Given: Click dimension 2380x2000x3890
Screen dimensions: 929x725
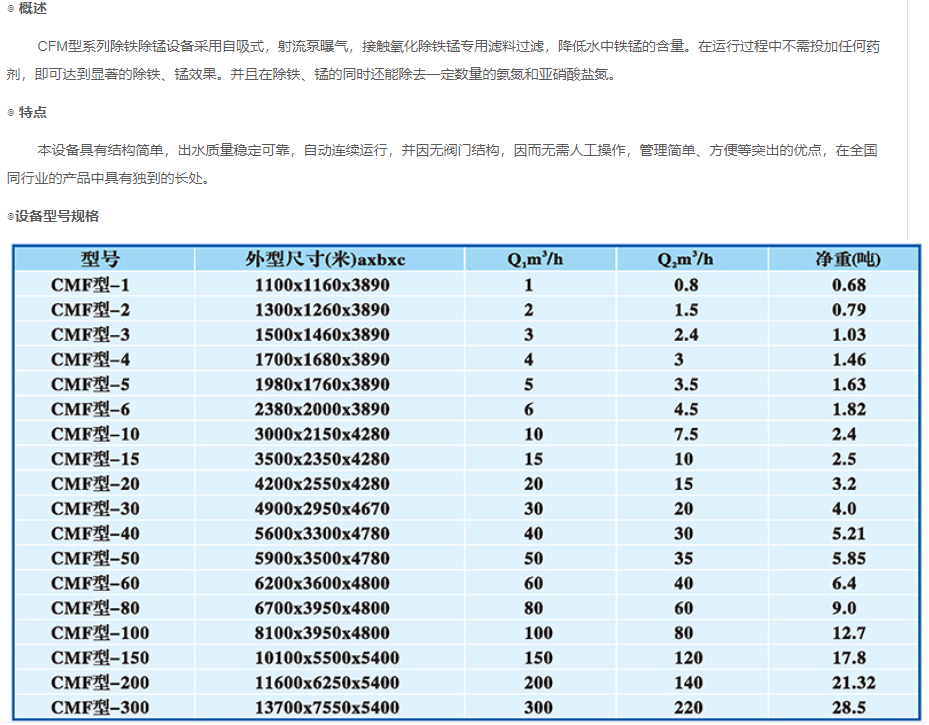Looking at the screenshot, I should (x=322, y=409).
